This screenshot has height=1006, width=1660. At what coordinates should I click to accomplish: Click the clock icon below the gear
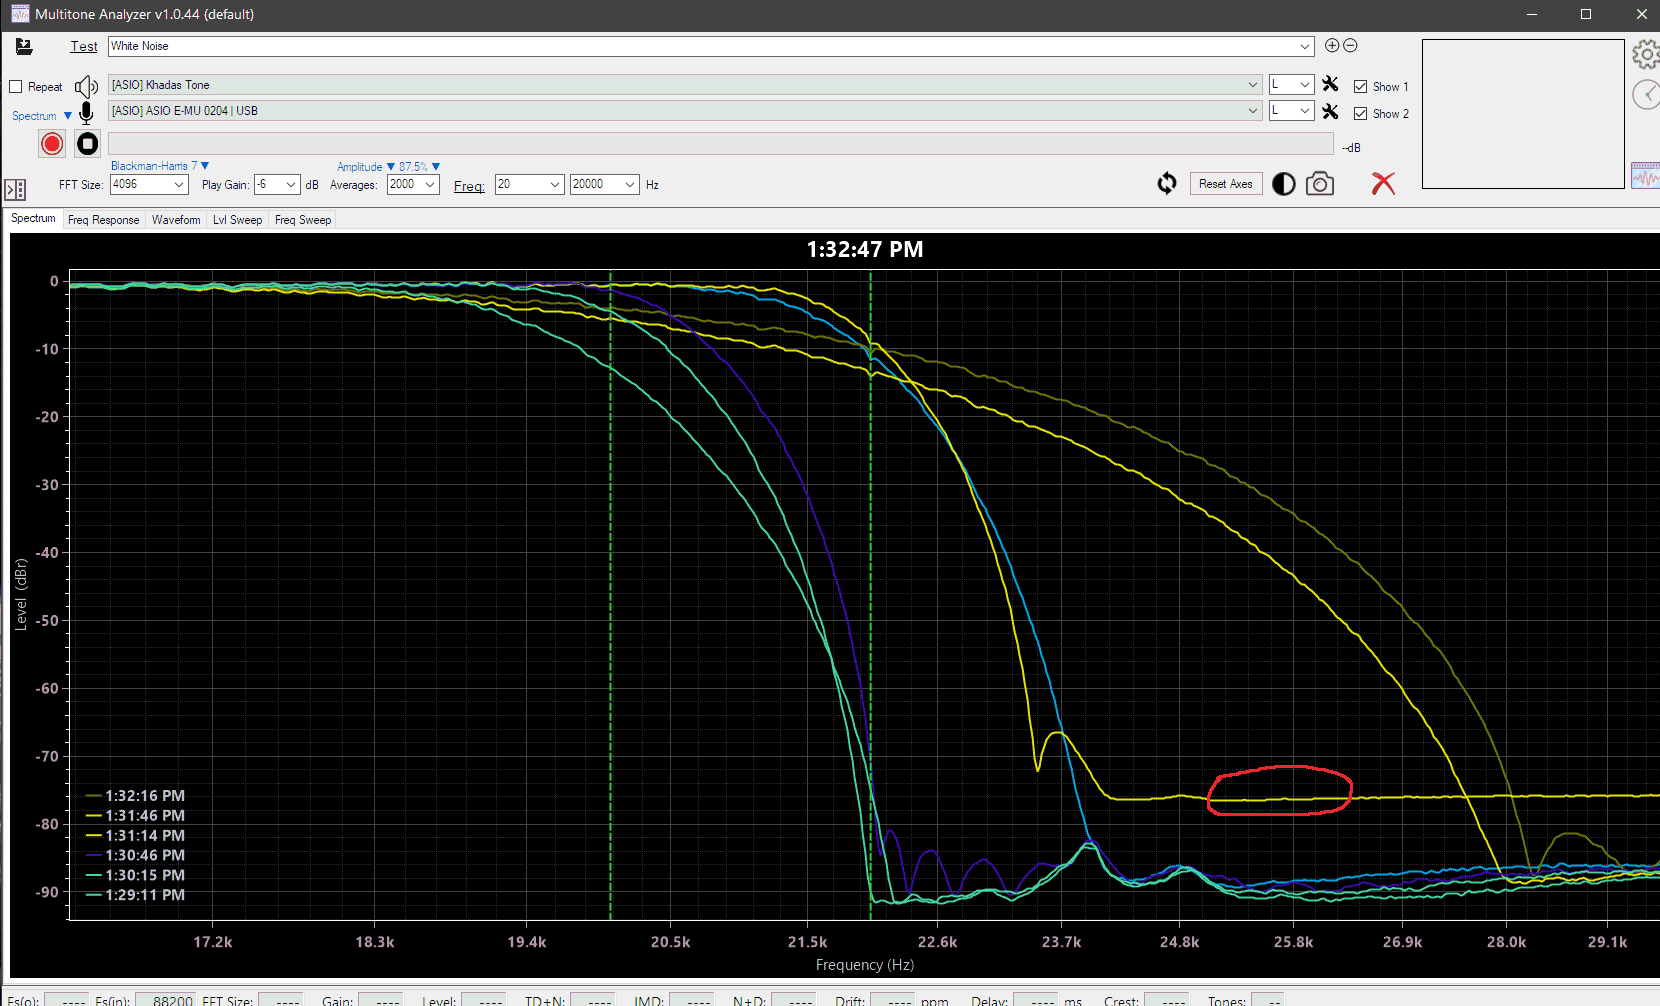coord(1647,95)
